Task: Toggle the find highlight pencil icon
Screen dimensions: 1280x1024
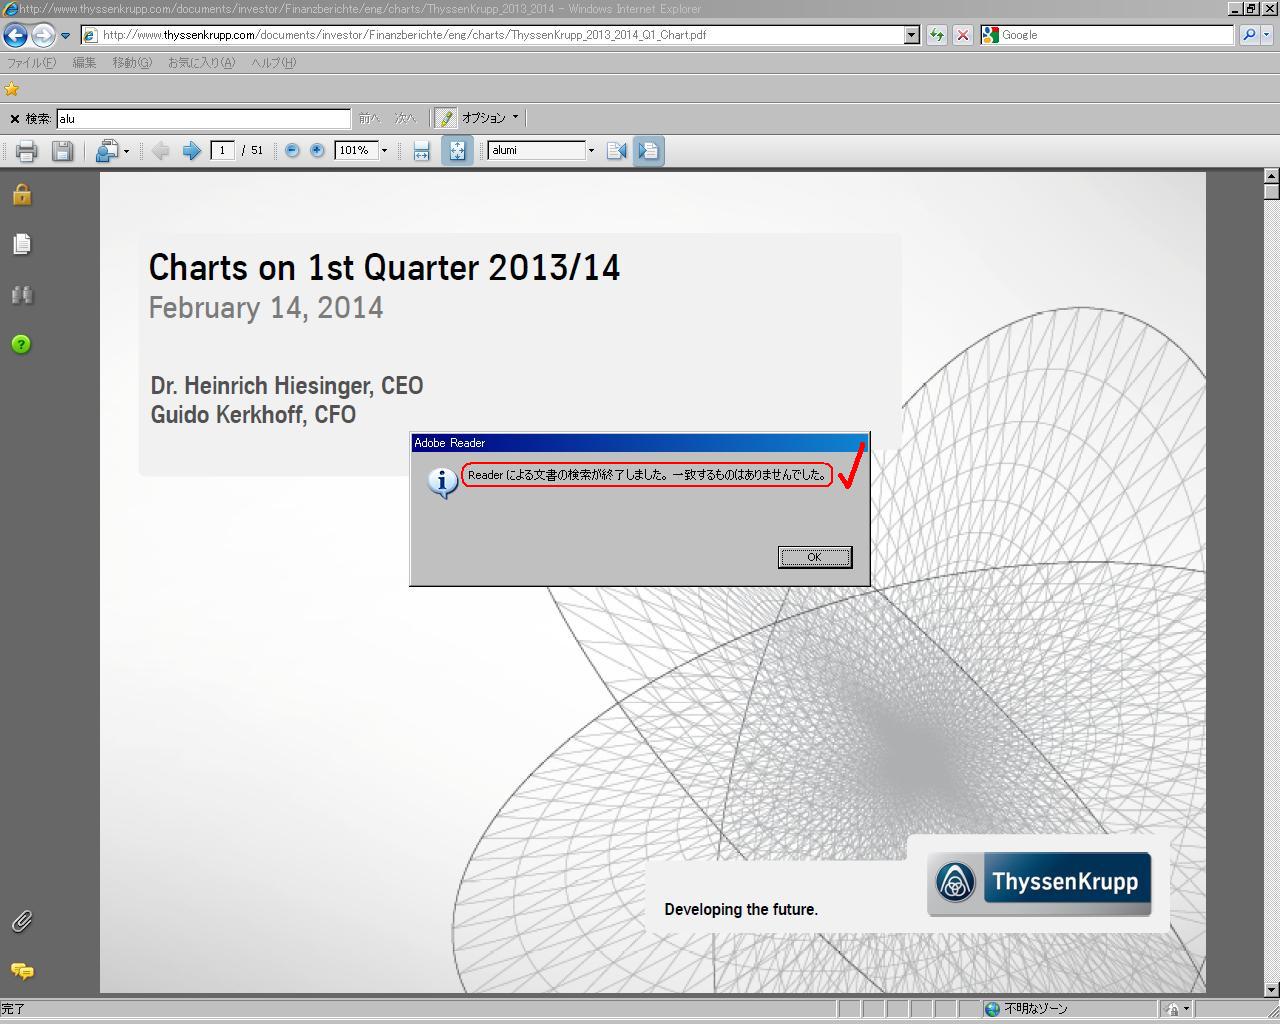Action: click(446, 118)
